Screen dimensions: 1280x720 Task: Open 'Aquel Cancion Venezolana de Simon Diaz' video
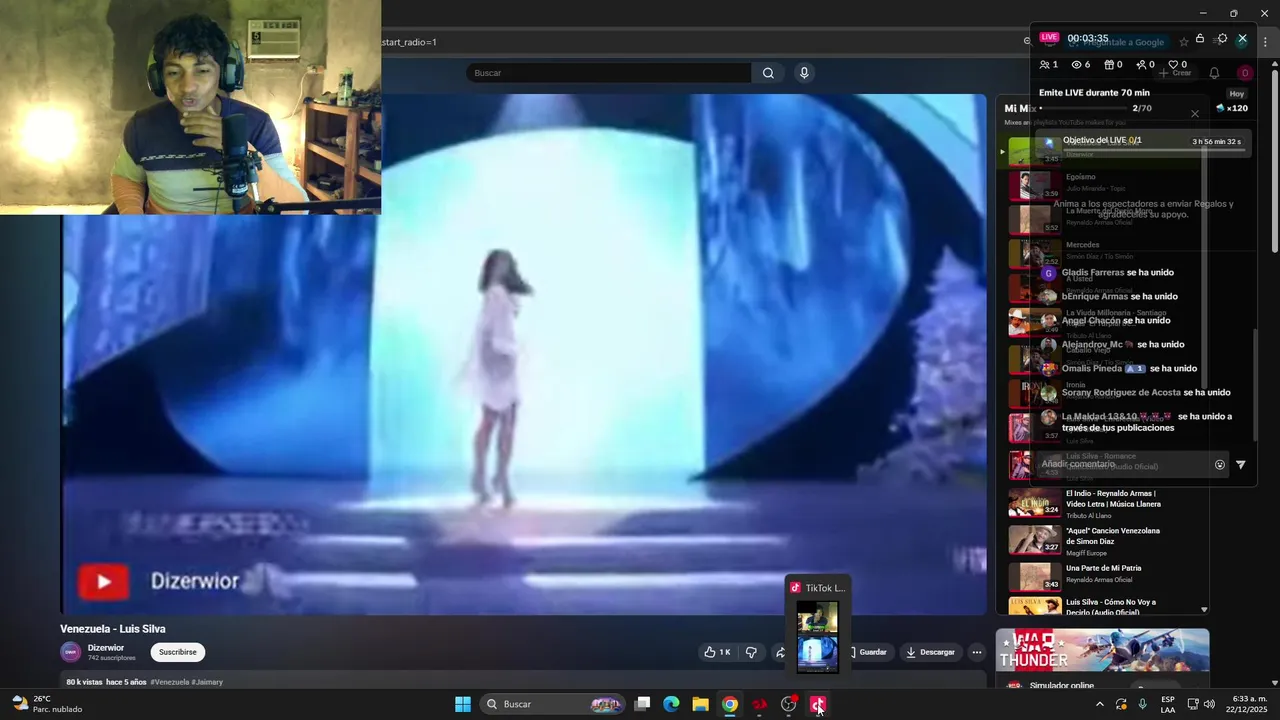point(1085,540)
